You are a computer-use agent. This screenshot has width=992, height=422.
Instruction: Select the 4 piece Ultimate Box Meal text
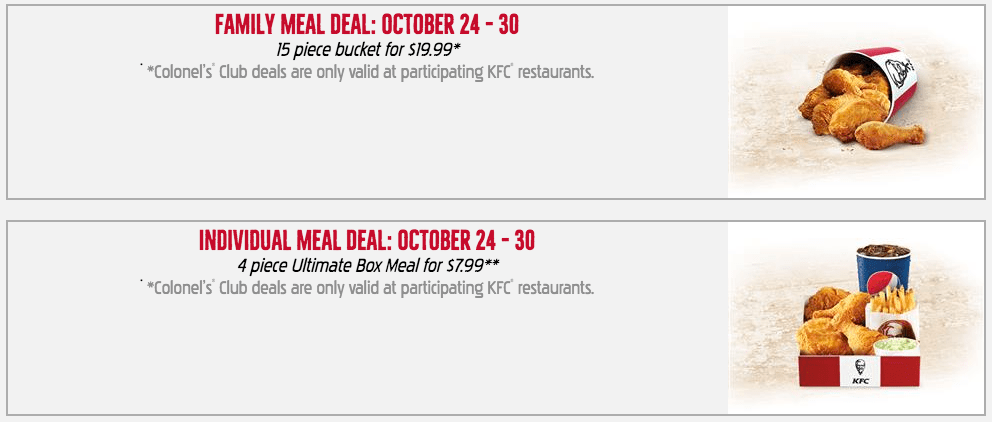point(368,264)
